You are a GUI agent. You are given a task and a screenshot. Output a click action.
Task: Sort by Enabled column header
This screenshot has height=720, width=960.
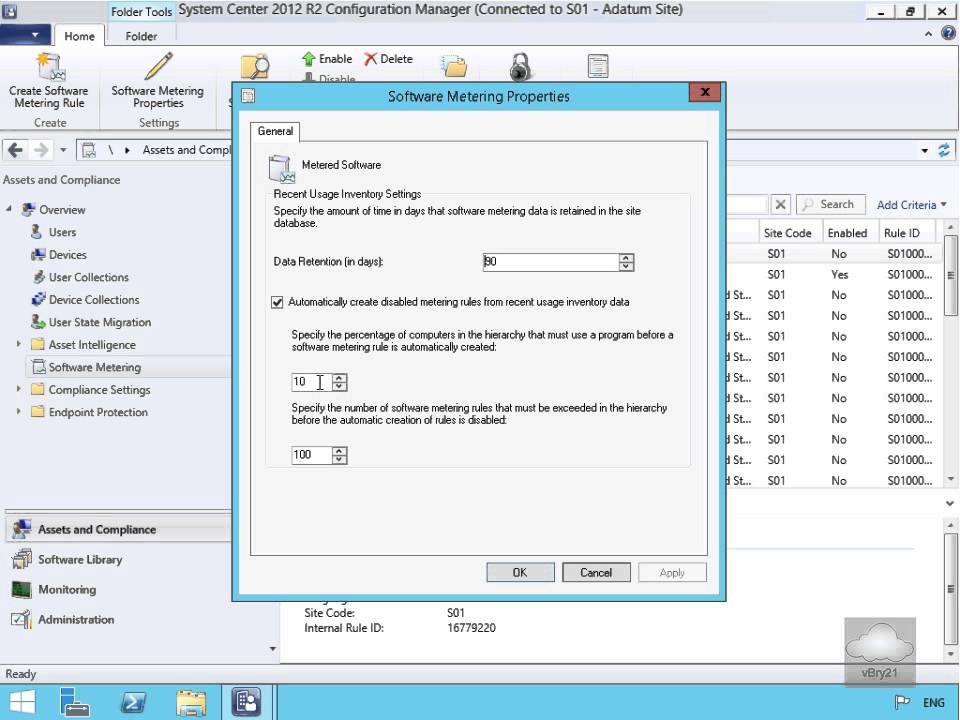pos(847,233)
